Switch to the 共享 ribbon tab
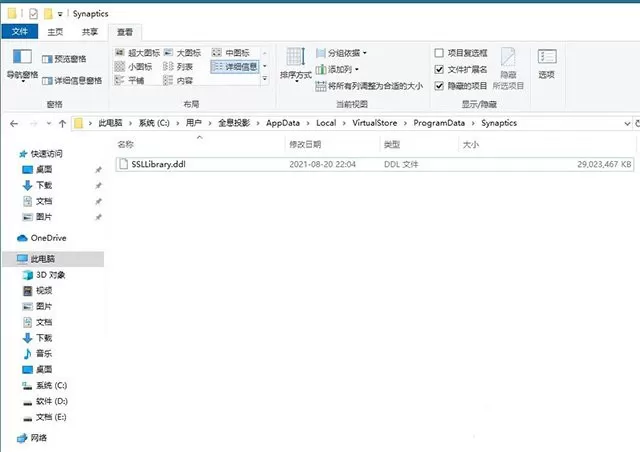Viewport: 640px width, 452px height. [x=90, y=32]
